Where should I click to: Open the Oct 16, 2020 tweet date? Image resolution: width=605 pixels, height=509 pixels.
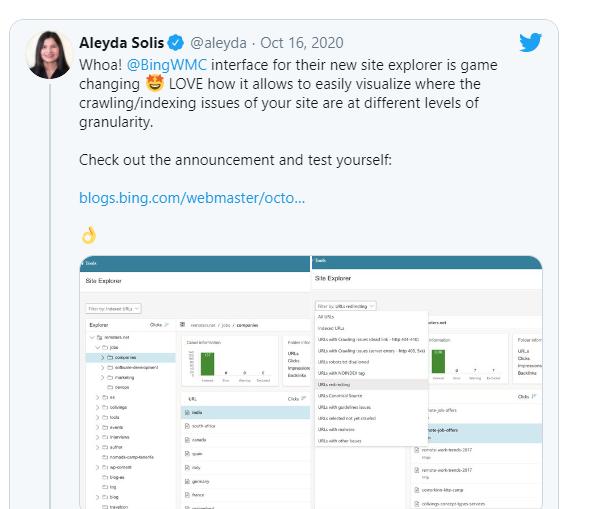(x=302, y=42)
